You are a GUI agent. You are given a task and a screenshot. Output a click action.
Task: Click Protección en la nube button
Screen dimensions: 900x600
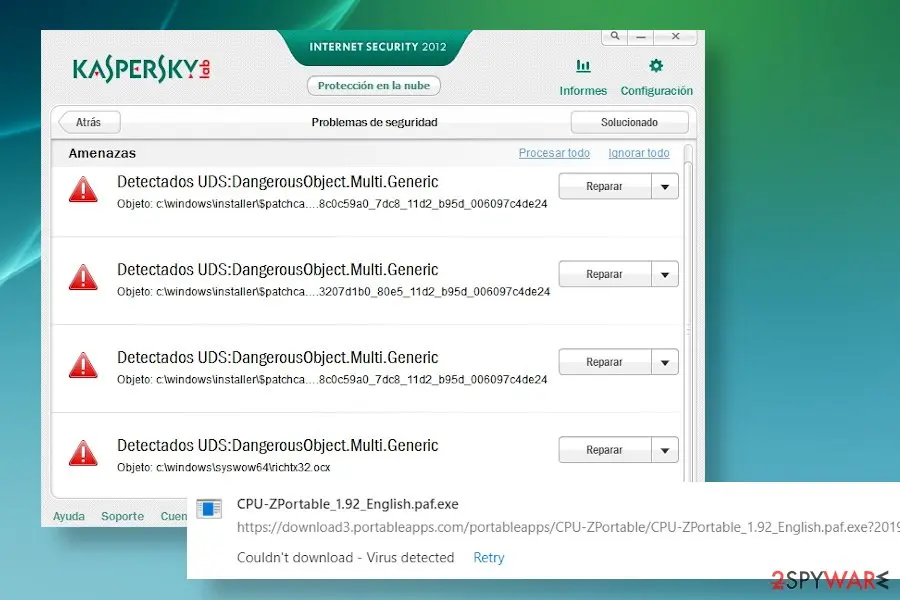click(x=374, y=86)
